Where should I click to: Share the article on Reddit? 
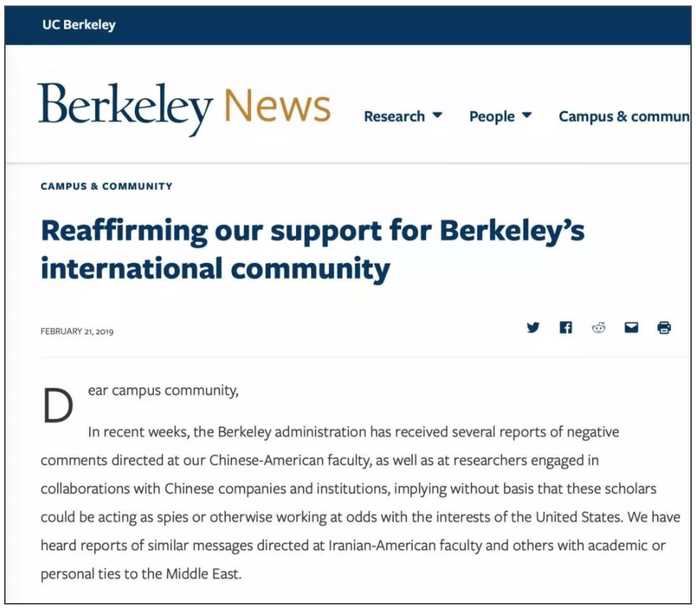598,328
